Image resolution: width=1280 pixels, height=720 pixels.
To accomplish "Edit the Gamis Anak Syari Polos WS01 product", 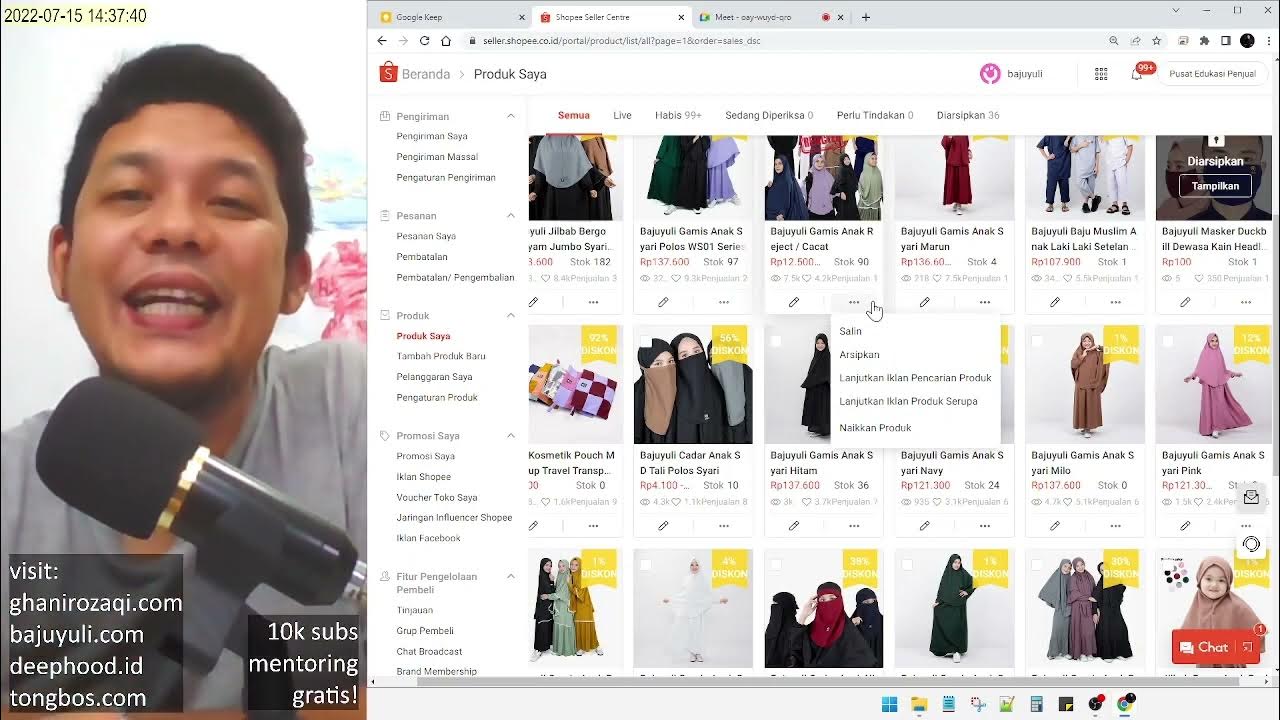I will pos(663,302).
